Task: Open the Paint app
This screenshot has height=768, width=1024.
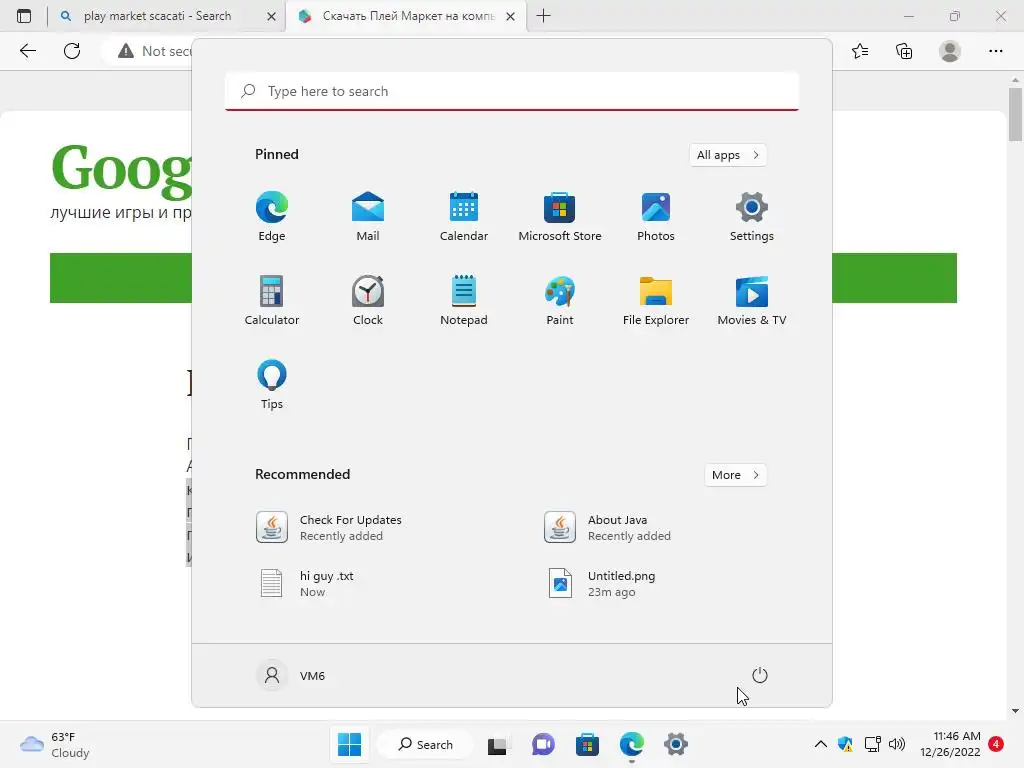Action: coord(560,300)
